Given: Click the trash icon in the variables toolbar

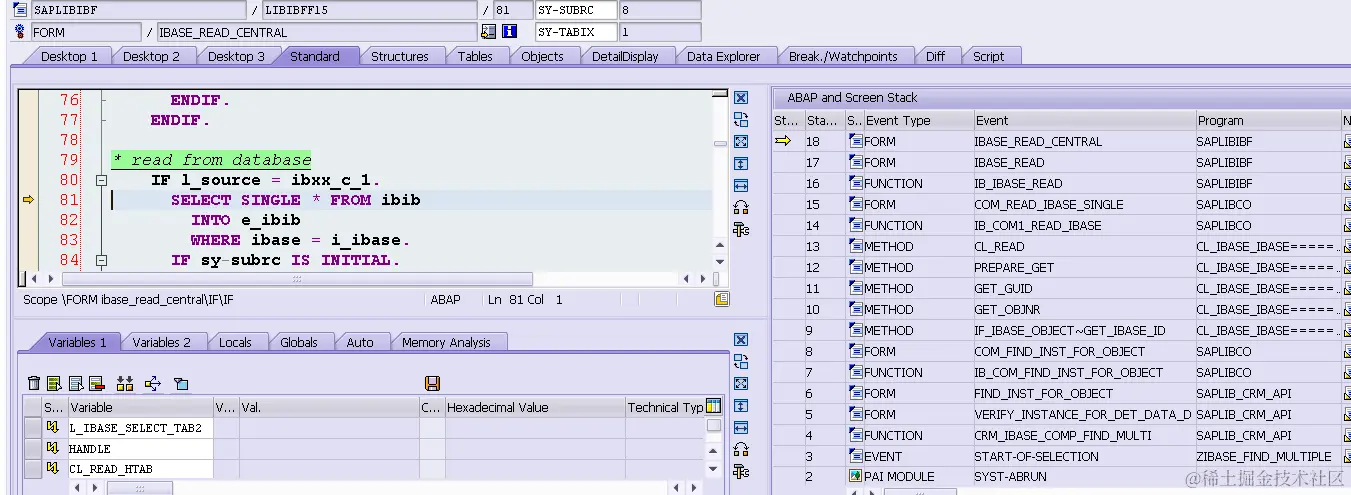Looking at the screenshot, I should coord(34,383).
